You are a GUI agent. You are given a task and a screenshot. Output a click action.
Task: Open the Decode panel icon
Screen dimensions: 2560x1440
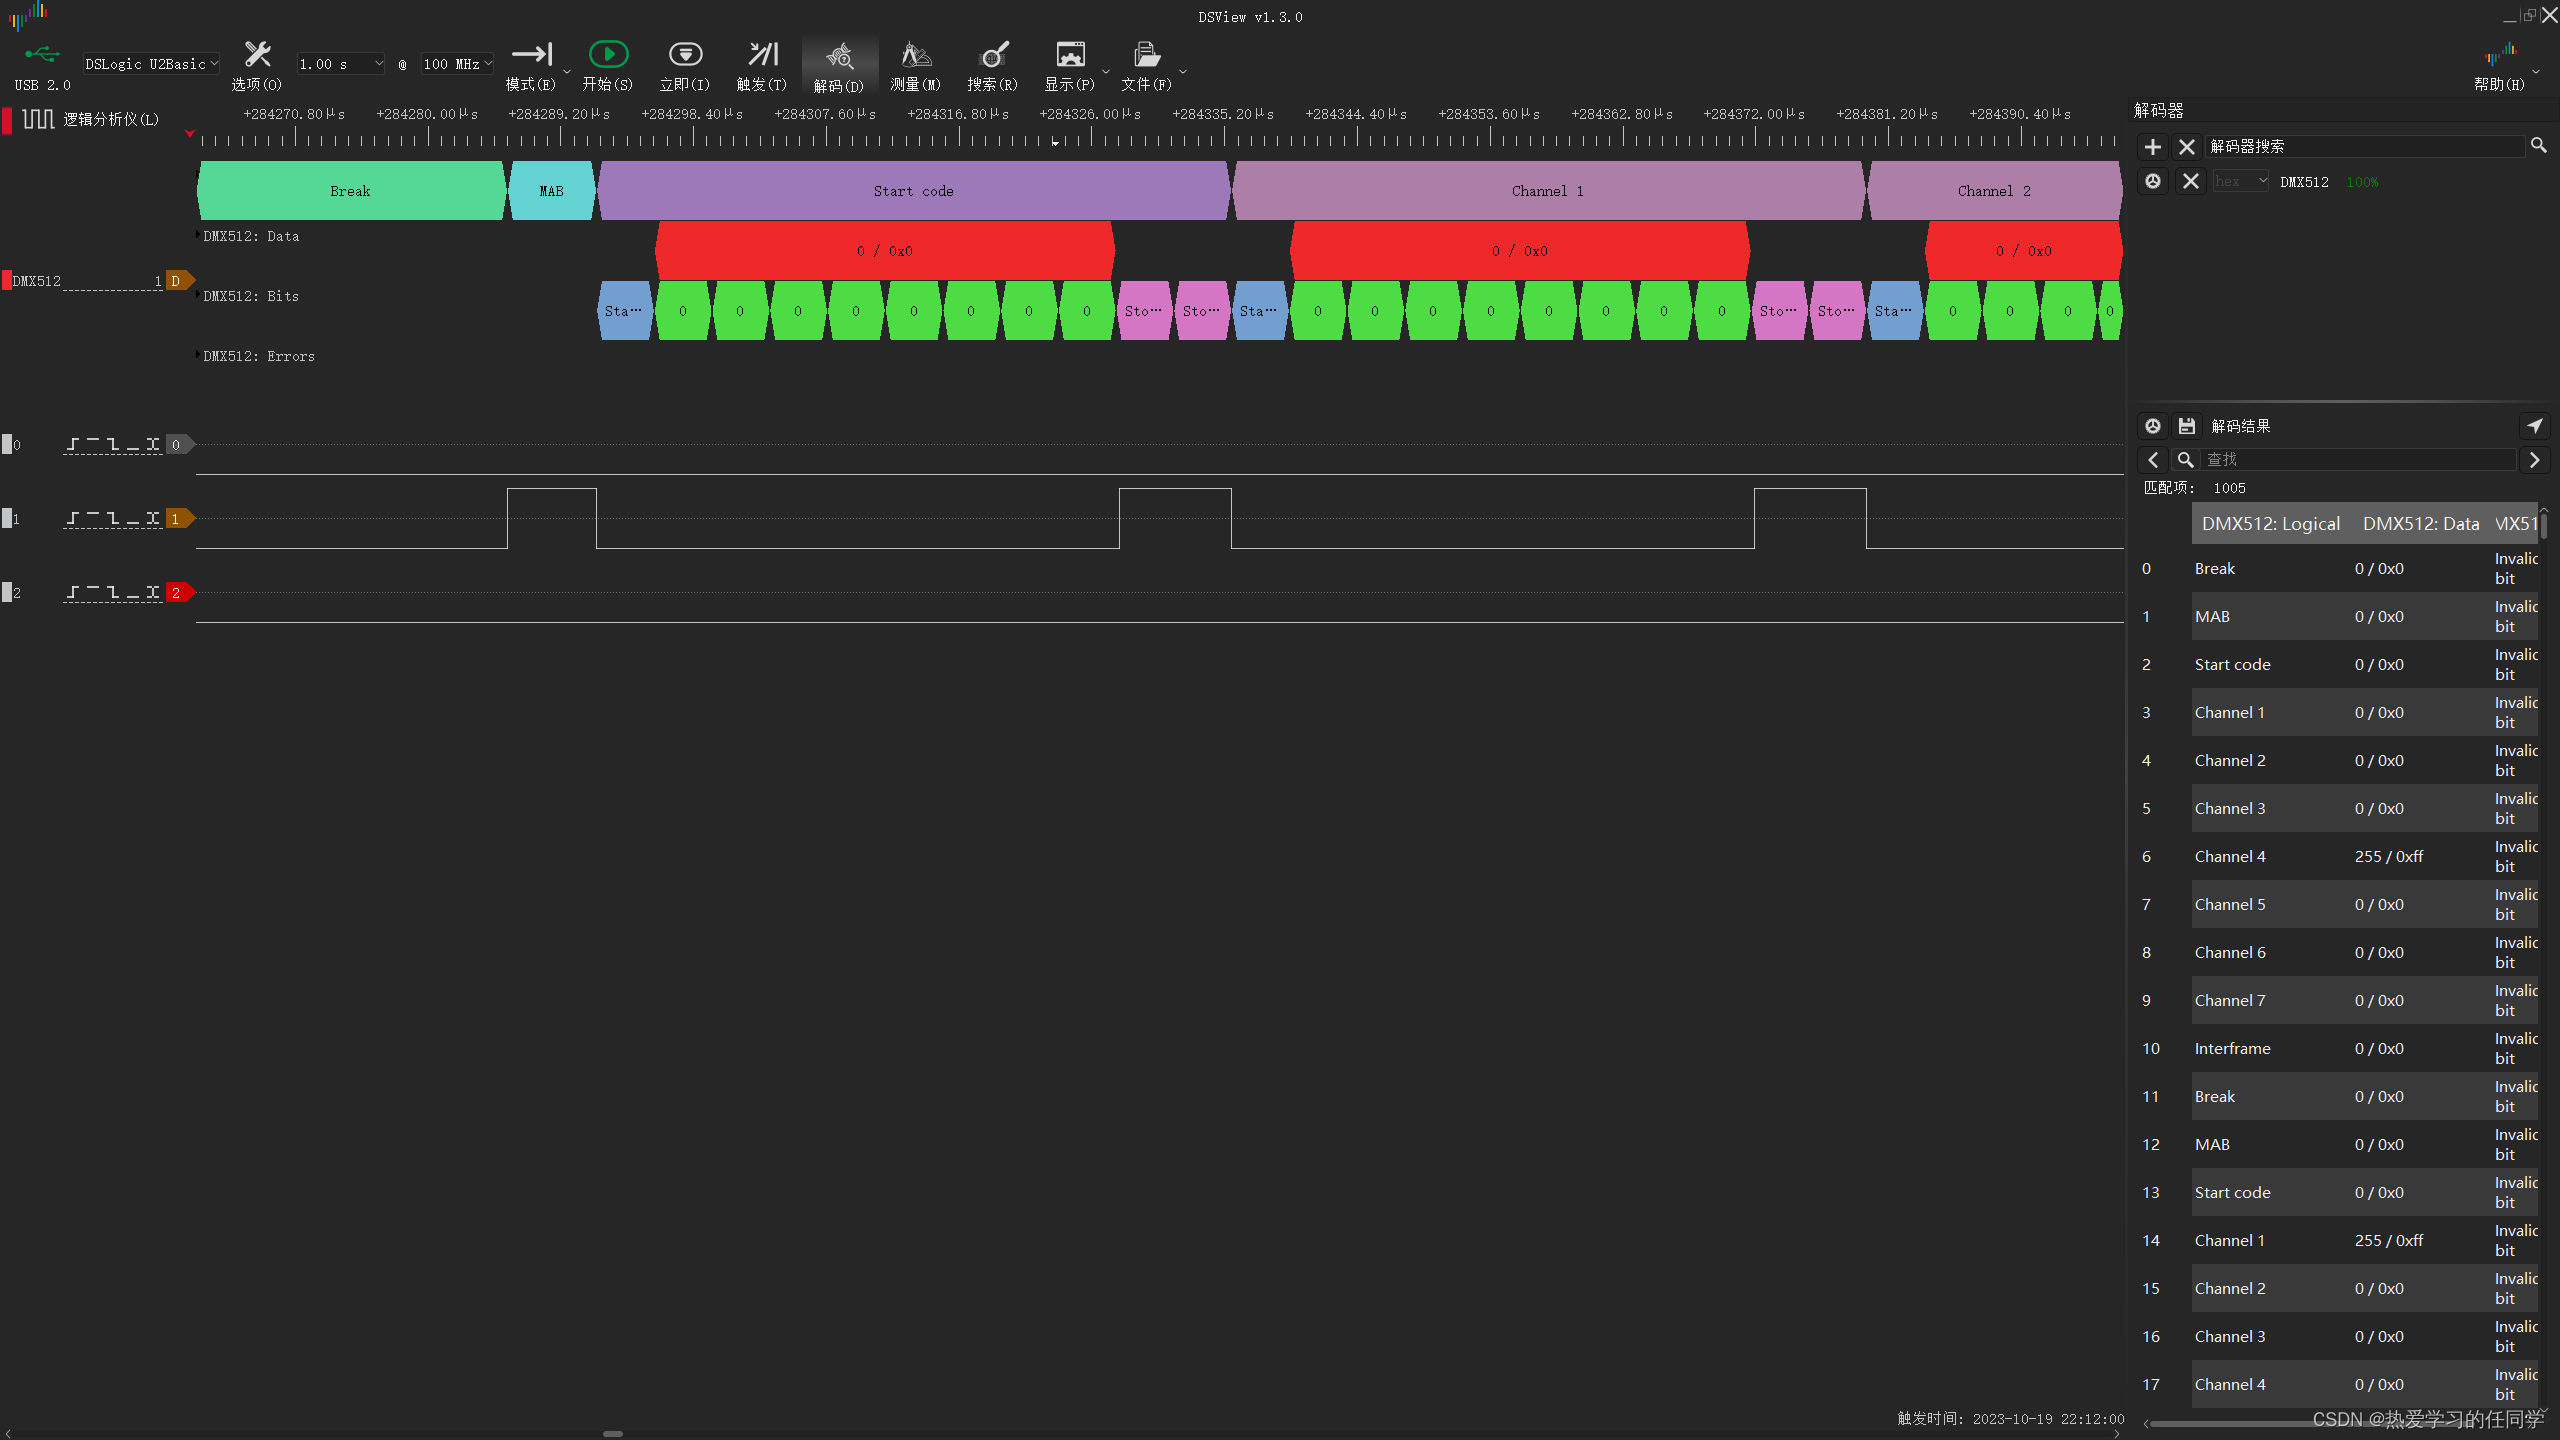coord(839,57)
